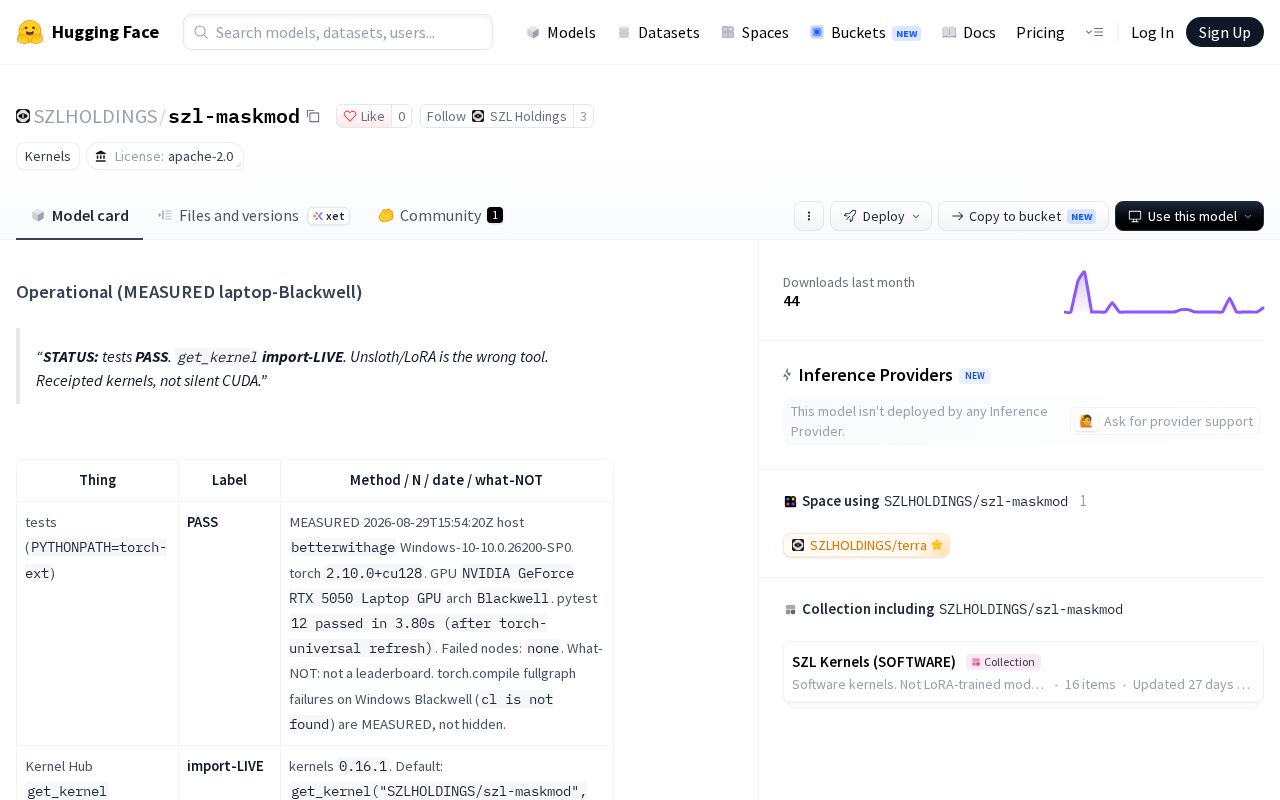
Task: Click the heart Like button
Action: click(x=364, y=116)
